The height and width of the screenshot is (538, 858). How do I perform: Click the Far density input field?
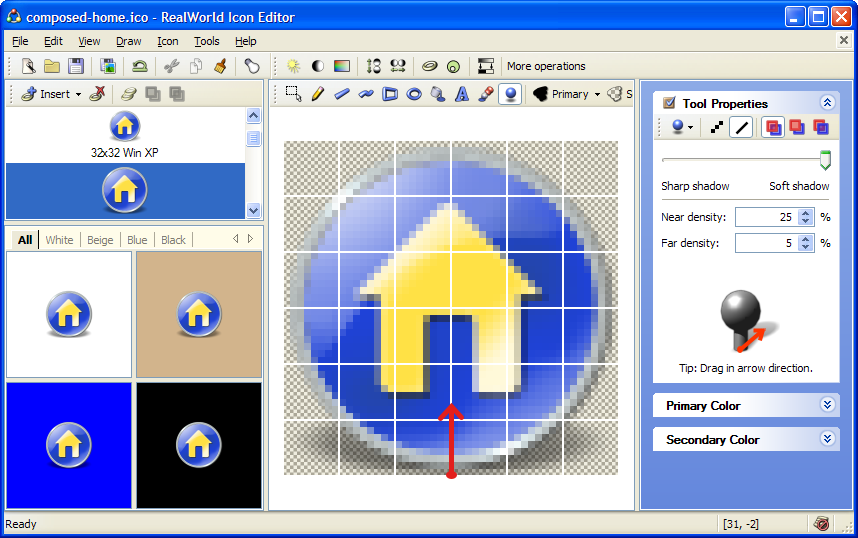766,243
